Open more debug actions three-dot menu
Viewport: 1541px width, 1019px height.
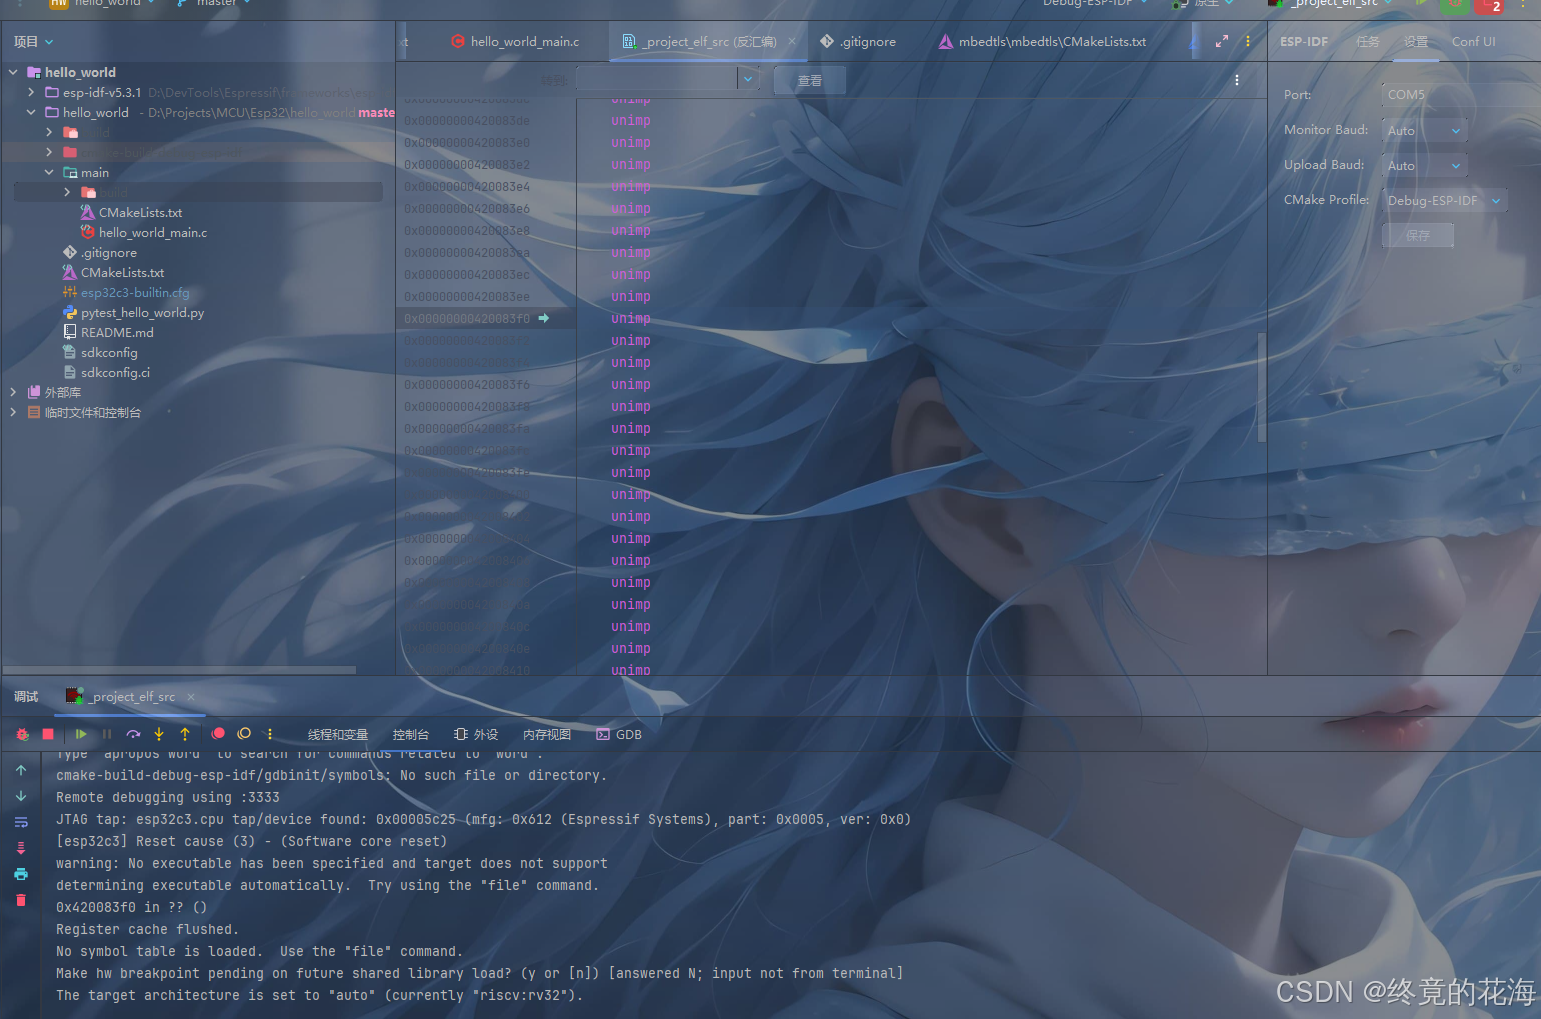(x=270, y=734)
